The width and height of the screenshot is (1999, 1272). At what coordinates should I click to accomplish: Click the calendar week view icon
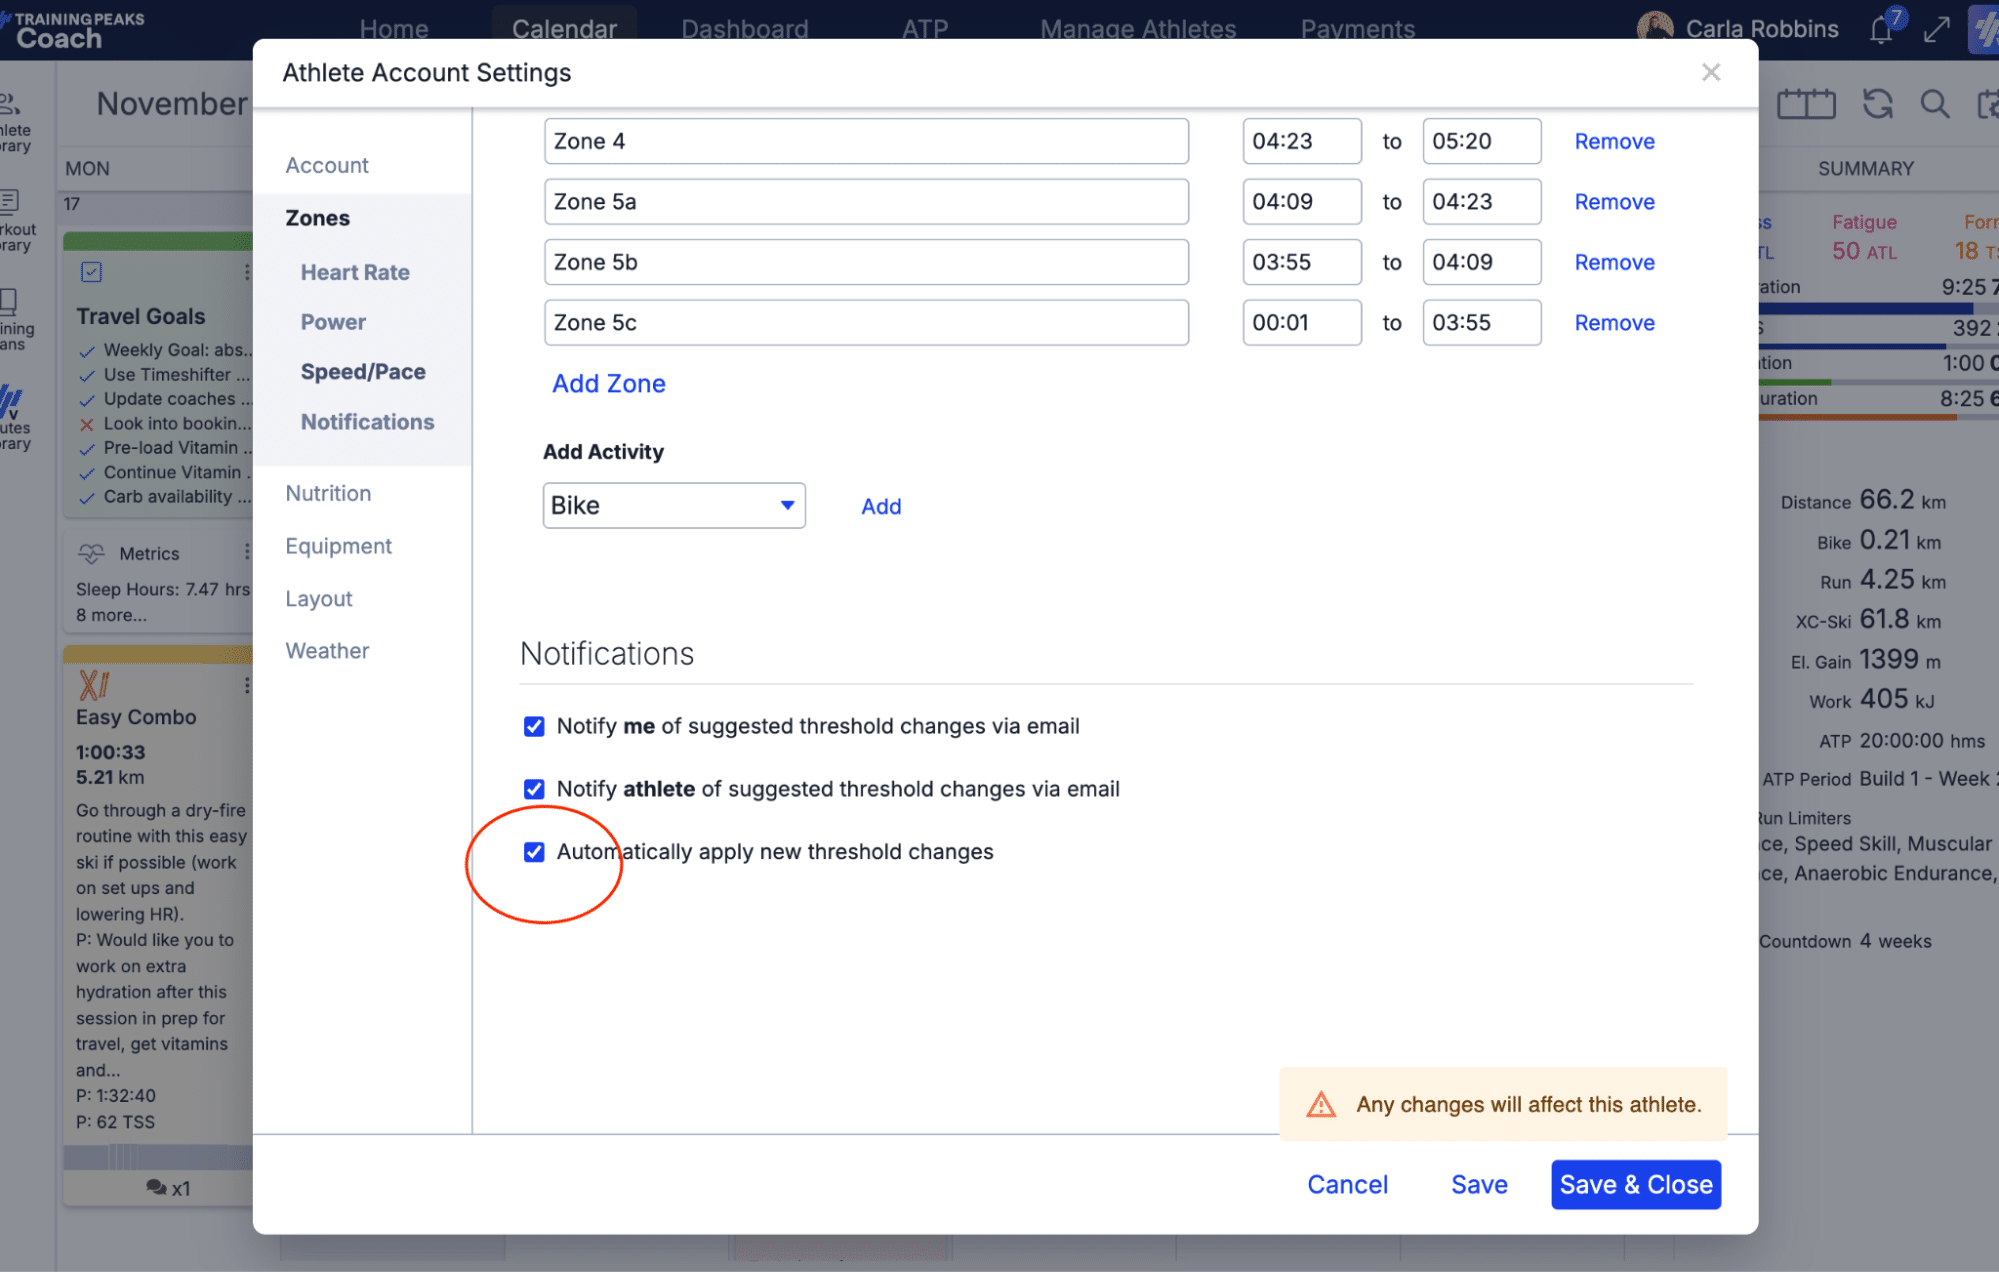coord(1806,104)
